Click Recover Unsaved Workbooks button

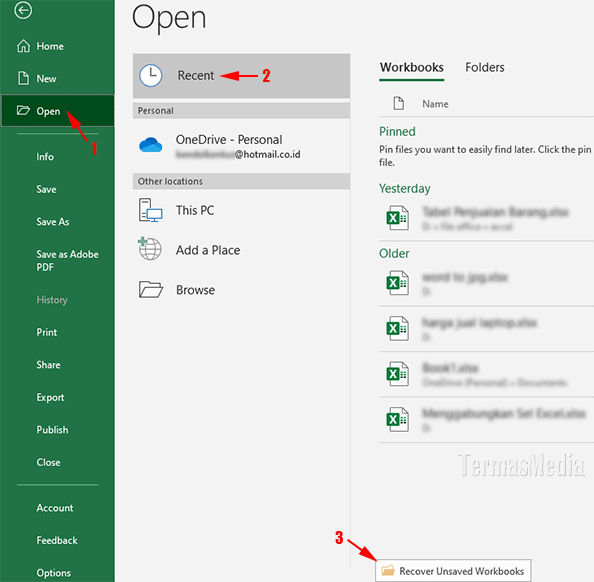point(453,570)
